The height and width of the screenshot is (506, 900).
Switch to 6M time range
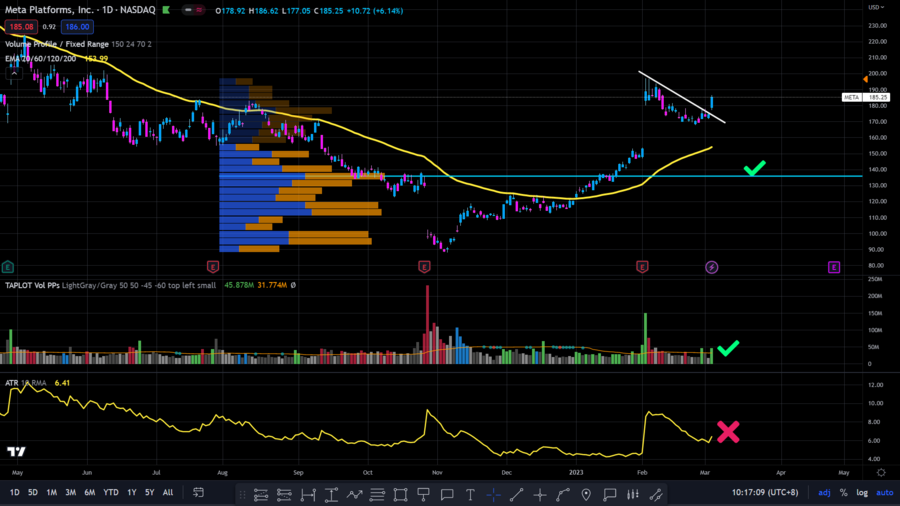[90, 492]
